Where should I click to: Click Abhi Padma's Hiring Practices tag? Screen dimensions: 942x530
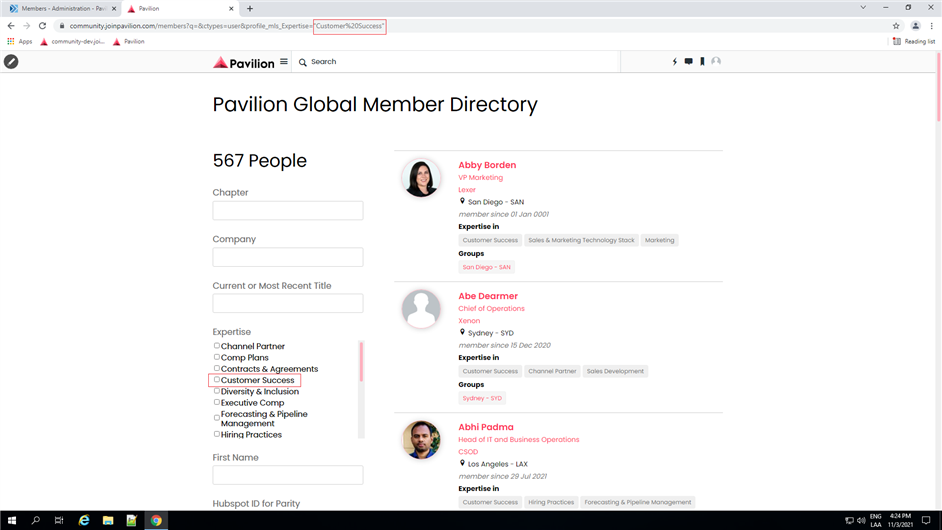[x=551, y=502]
